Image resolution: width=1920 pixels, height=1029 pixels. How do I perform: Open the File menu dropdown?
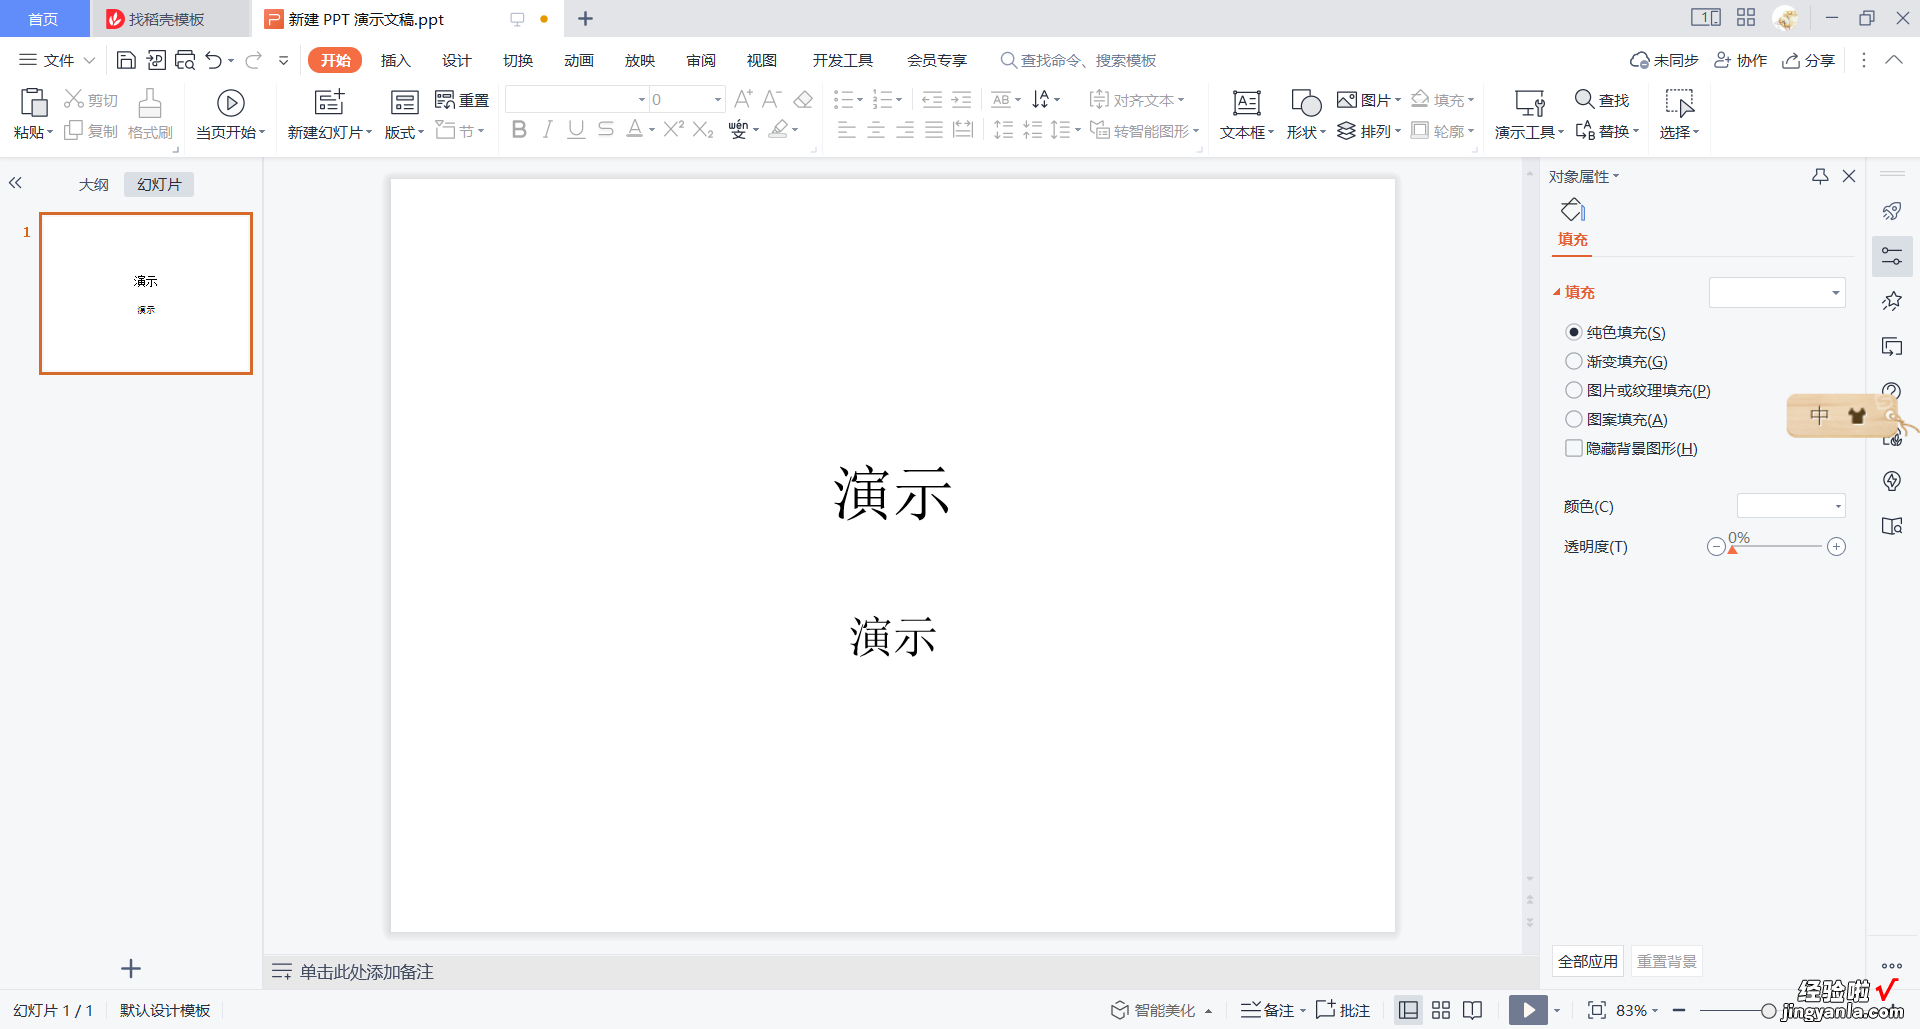pos(58,60)
